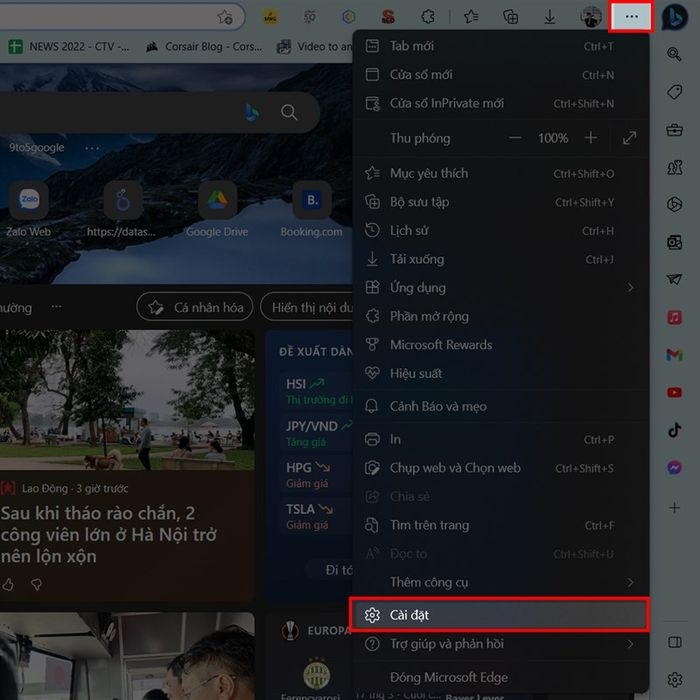The width and height of the screenshot is (700, 700).
Task: Expand Thêm công cụ submenu
Action: coord(500,583)
